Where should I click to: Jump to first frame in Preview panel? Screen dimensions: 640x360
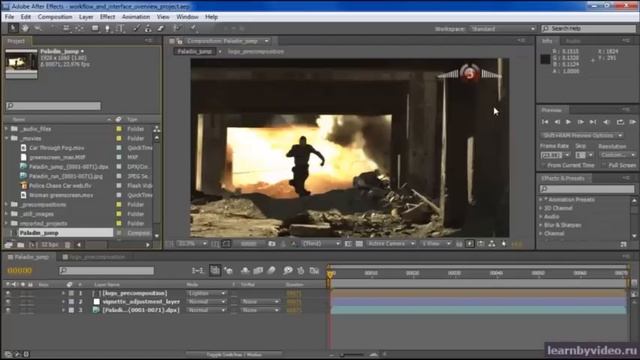[545, 122]
